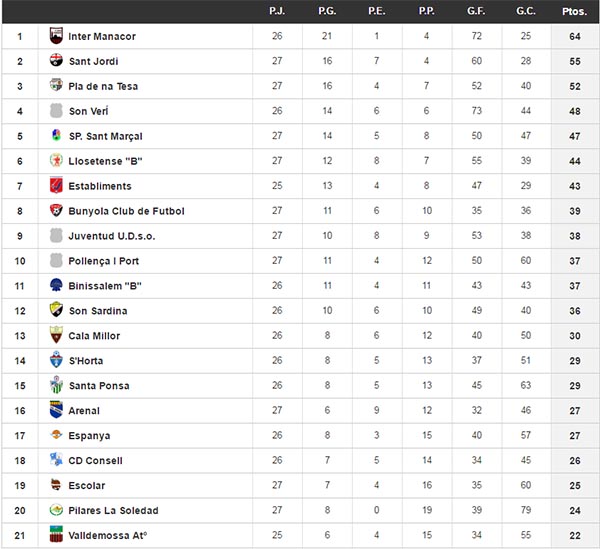Click the Arenal blue striped crest
Screen dimensions: 600x549
(x=56, y=410)
